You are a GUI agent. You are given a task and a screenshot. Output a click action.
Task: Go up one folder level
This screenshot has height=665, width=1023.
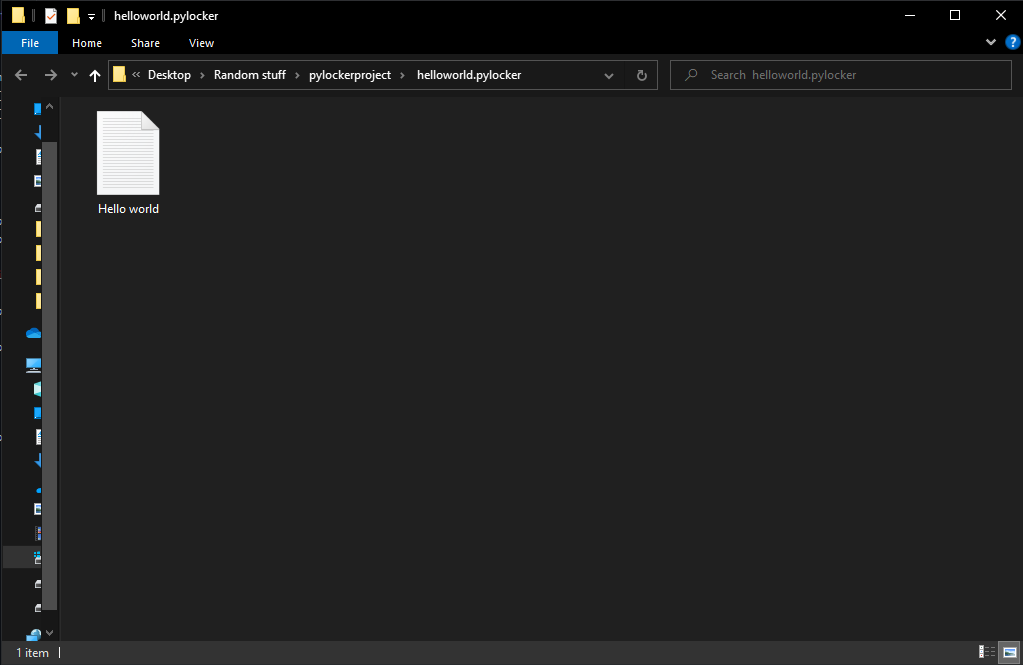click(x=95, y=76)
